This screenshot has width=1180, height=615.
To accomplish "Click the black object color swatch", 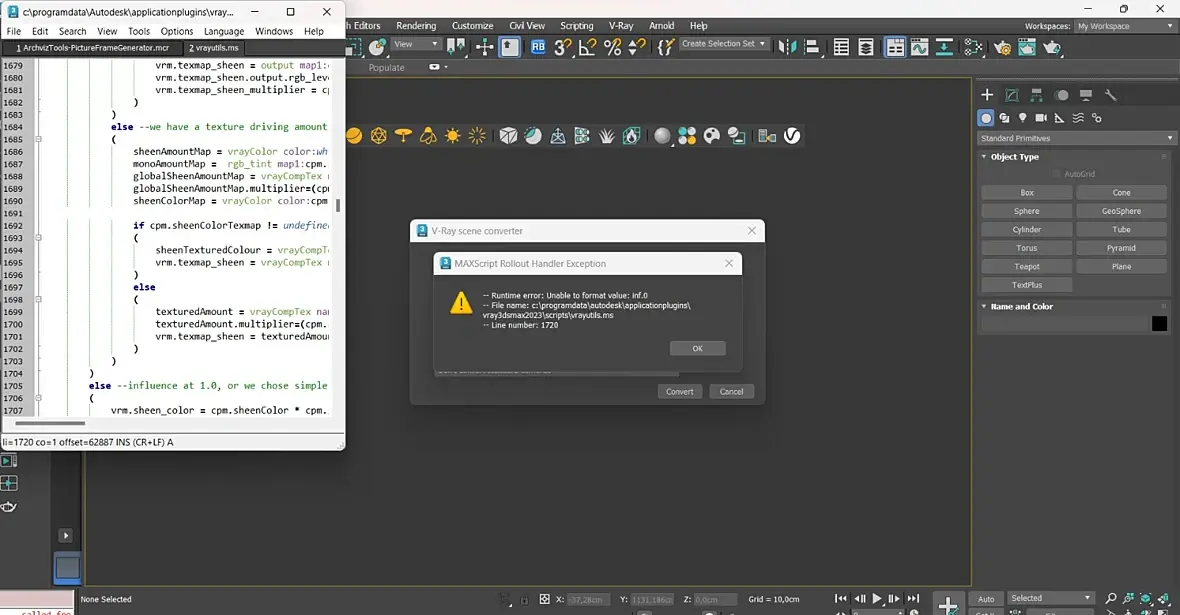I will point(1159,323).
